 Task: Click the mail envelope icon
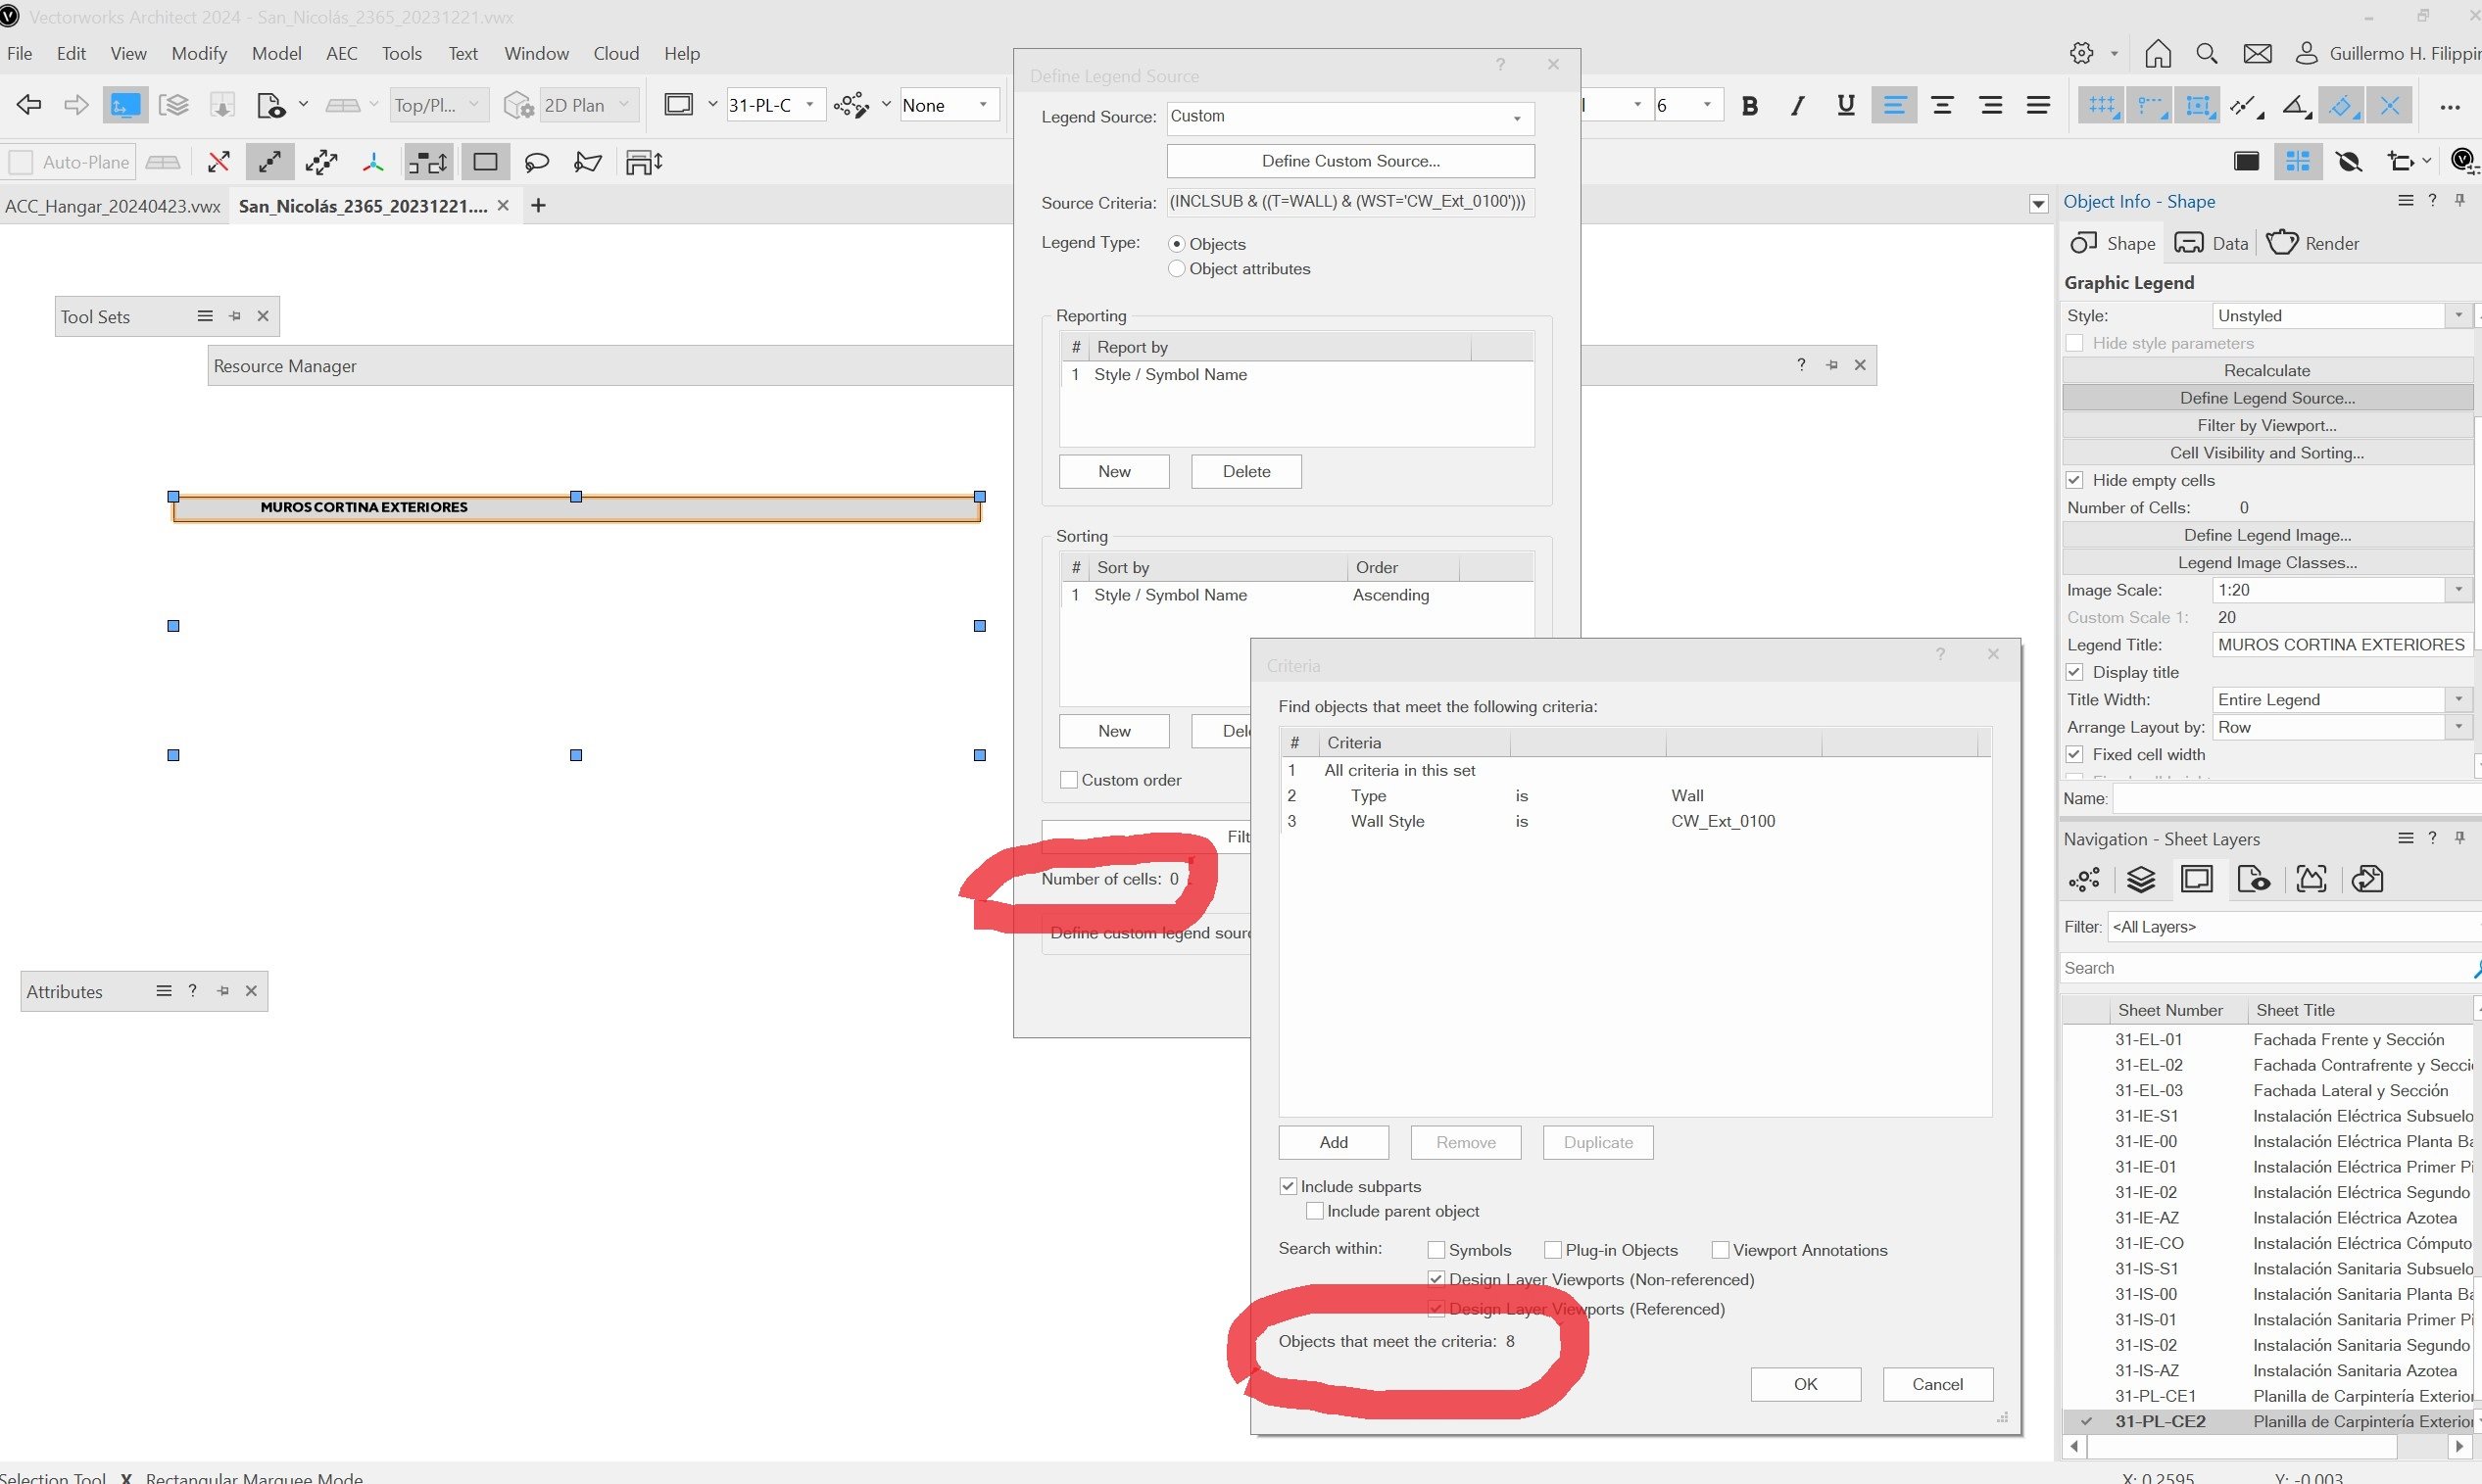2257,54
